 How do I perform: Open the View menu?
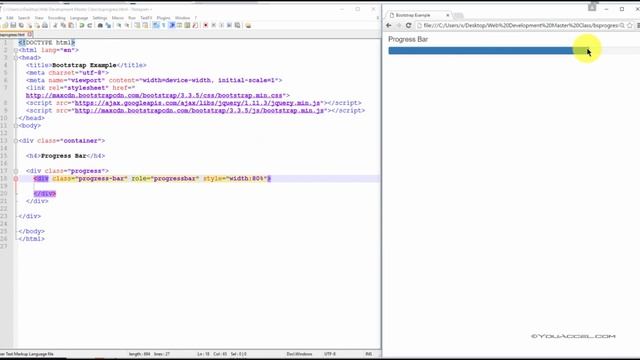(x=39, y=18)
